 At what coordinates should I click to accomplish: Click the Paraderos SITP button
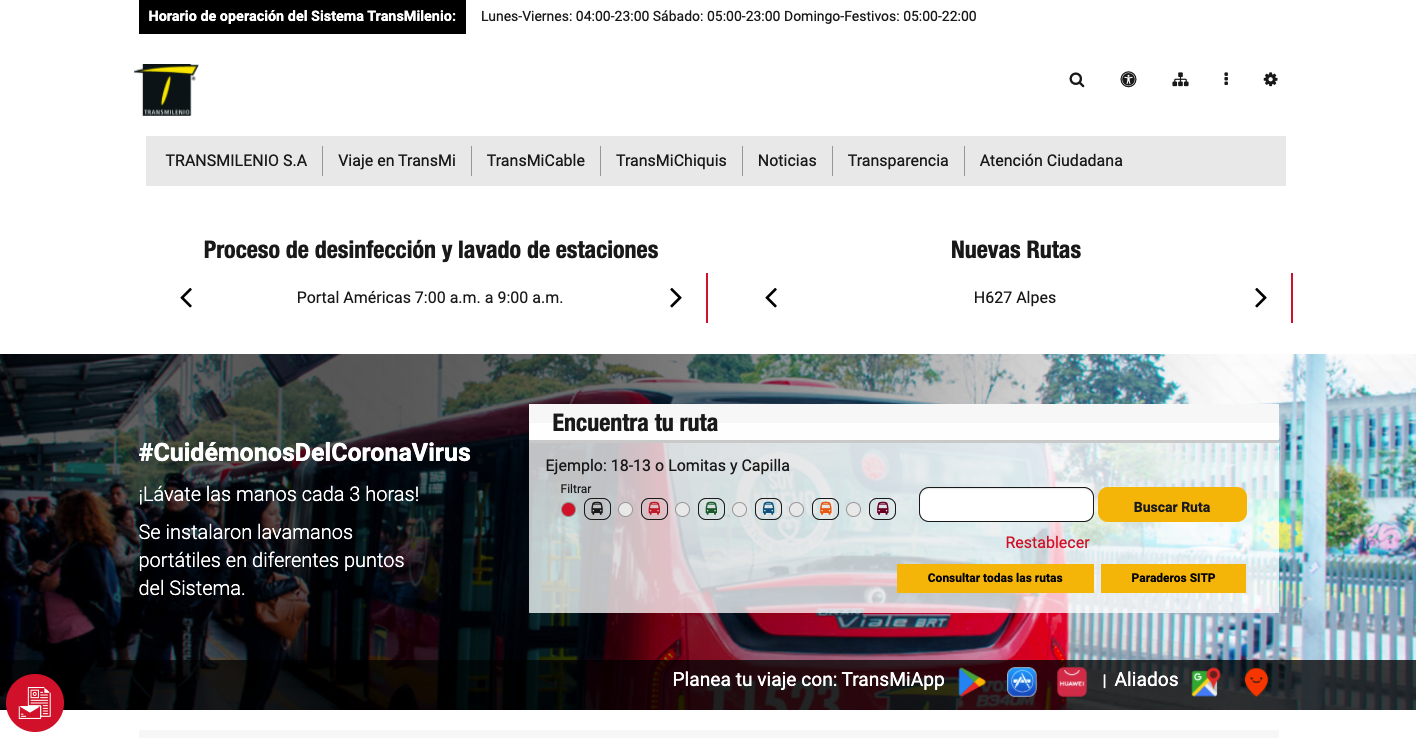tap(1173, 578)
